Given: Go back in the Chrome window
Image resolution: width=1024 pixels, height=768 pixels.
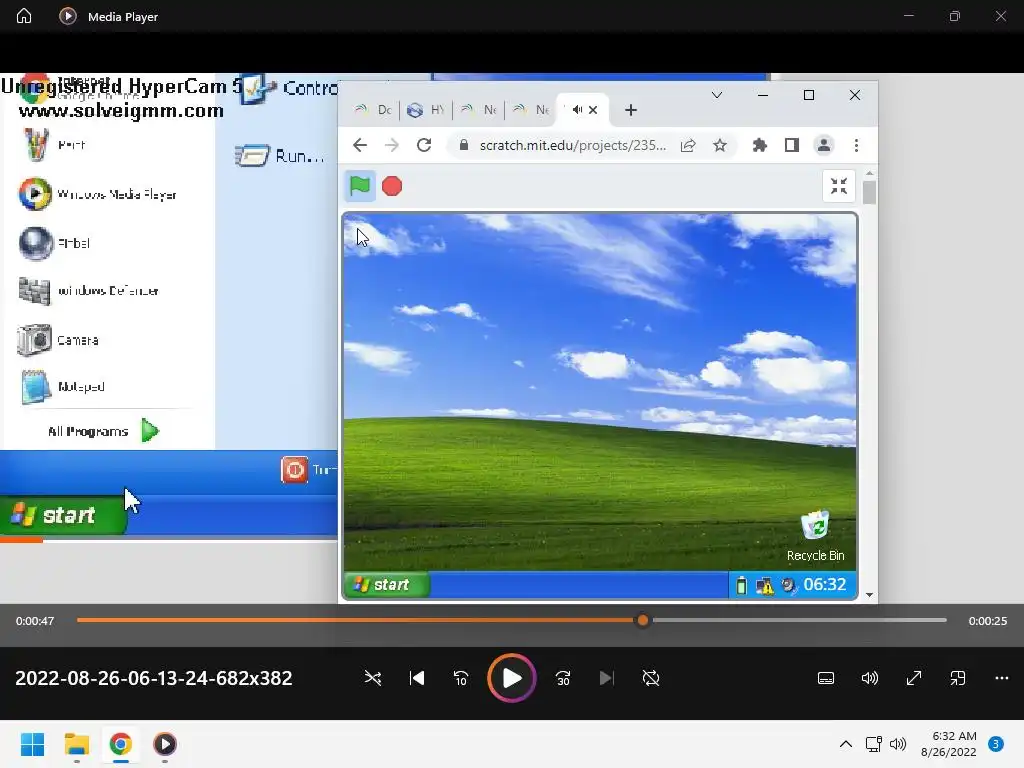Looking at the screenshot, I should [x=360, y=145].
